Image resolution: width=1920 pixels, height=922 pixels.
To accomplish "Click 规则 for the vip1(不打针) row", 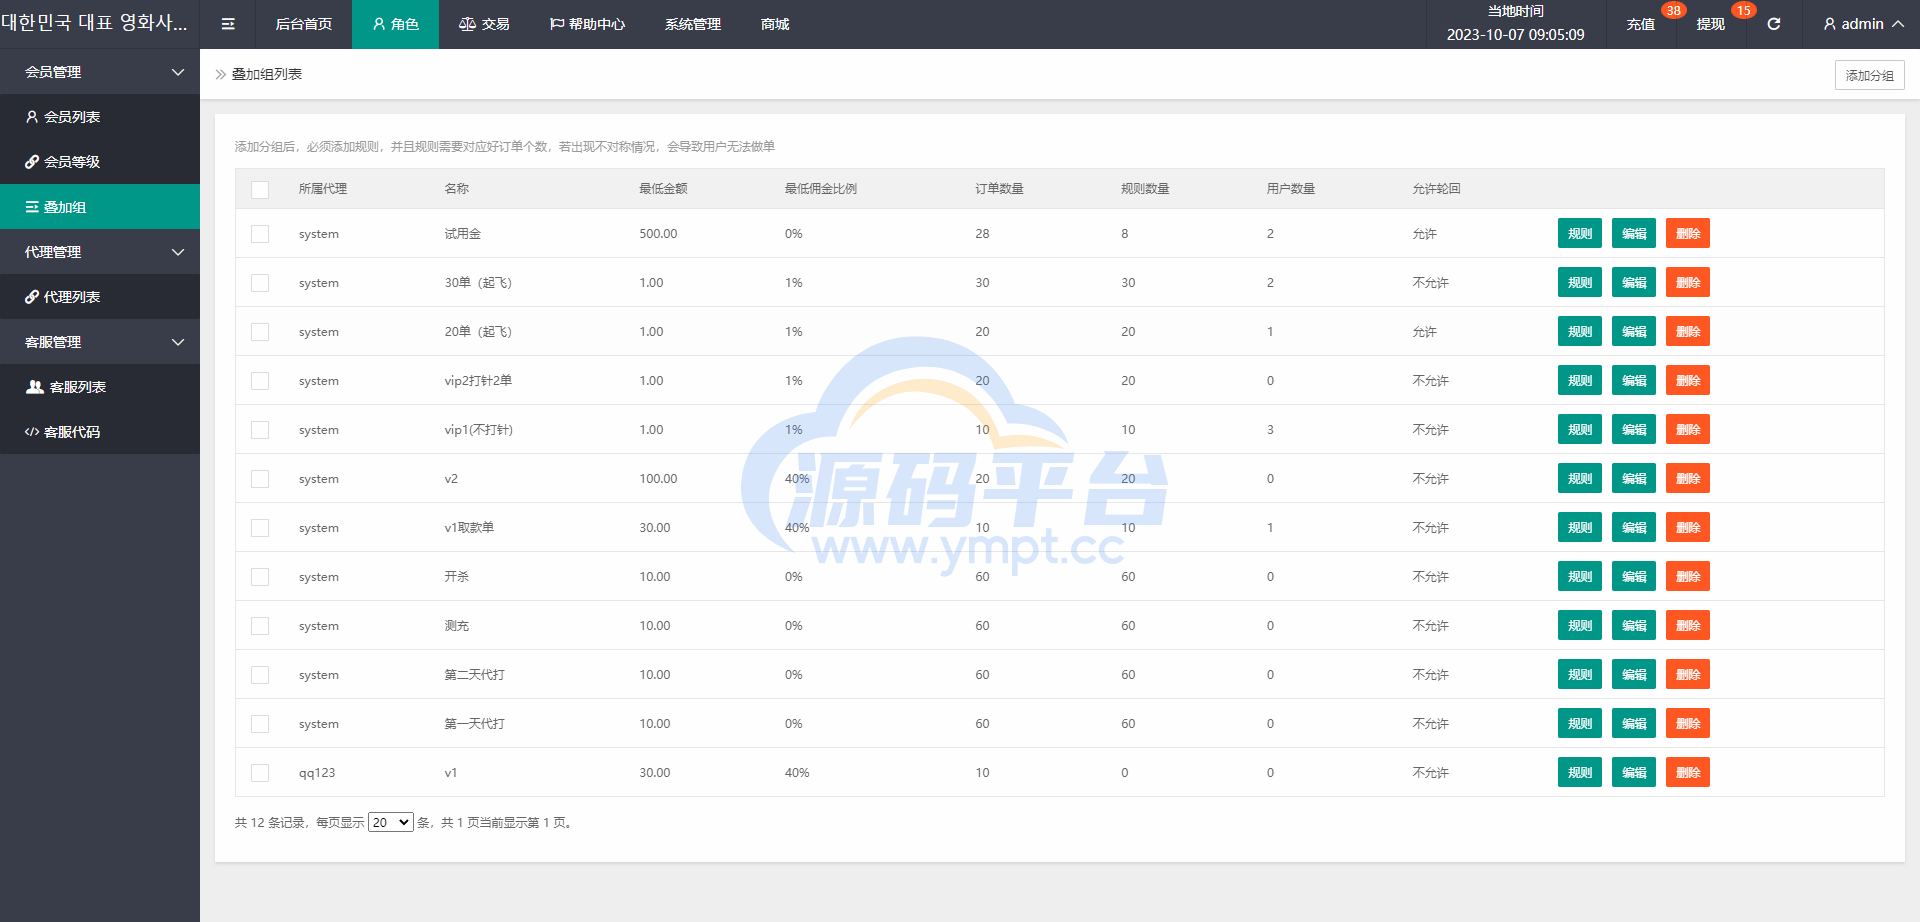I will pyautogui.click(x=1580, y=429).
